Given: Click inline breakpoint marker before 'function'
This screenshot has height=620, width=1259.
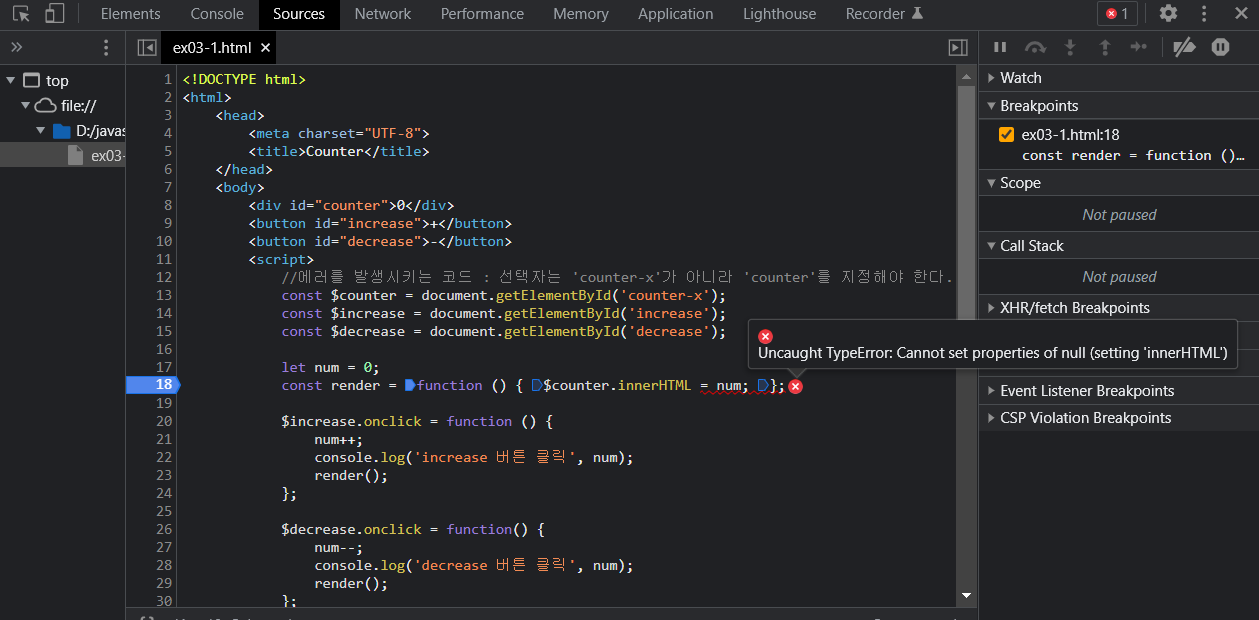Looking at the screenshot, I should click(410, 385).
